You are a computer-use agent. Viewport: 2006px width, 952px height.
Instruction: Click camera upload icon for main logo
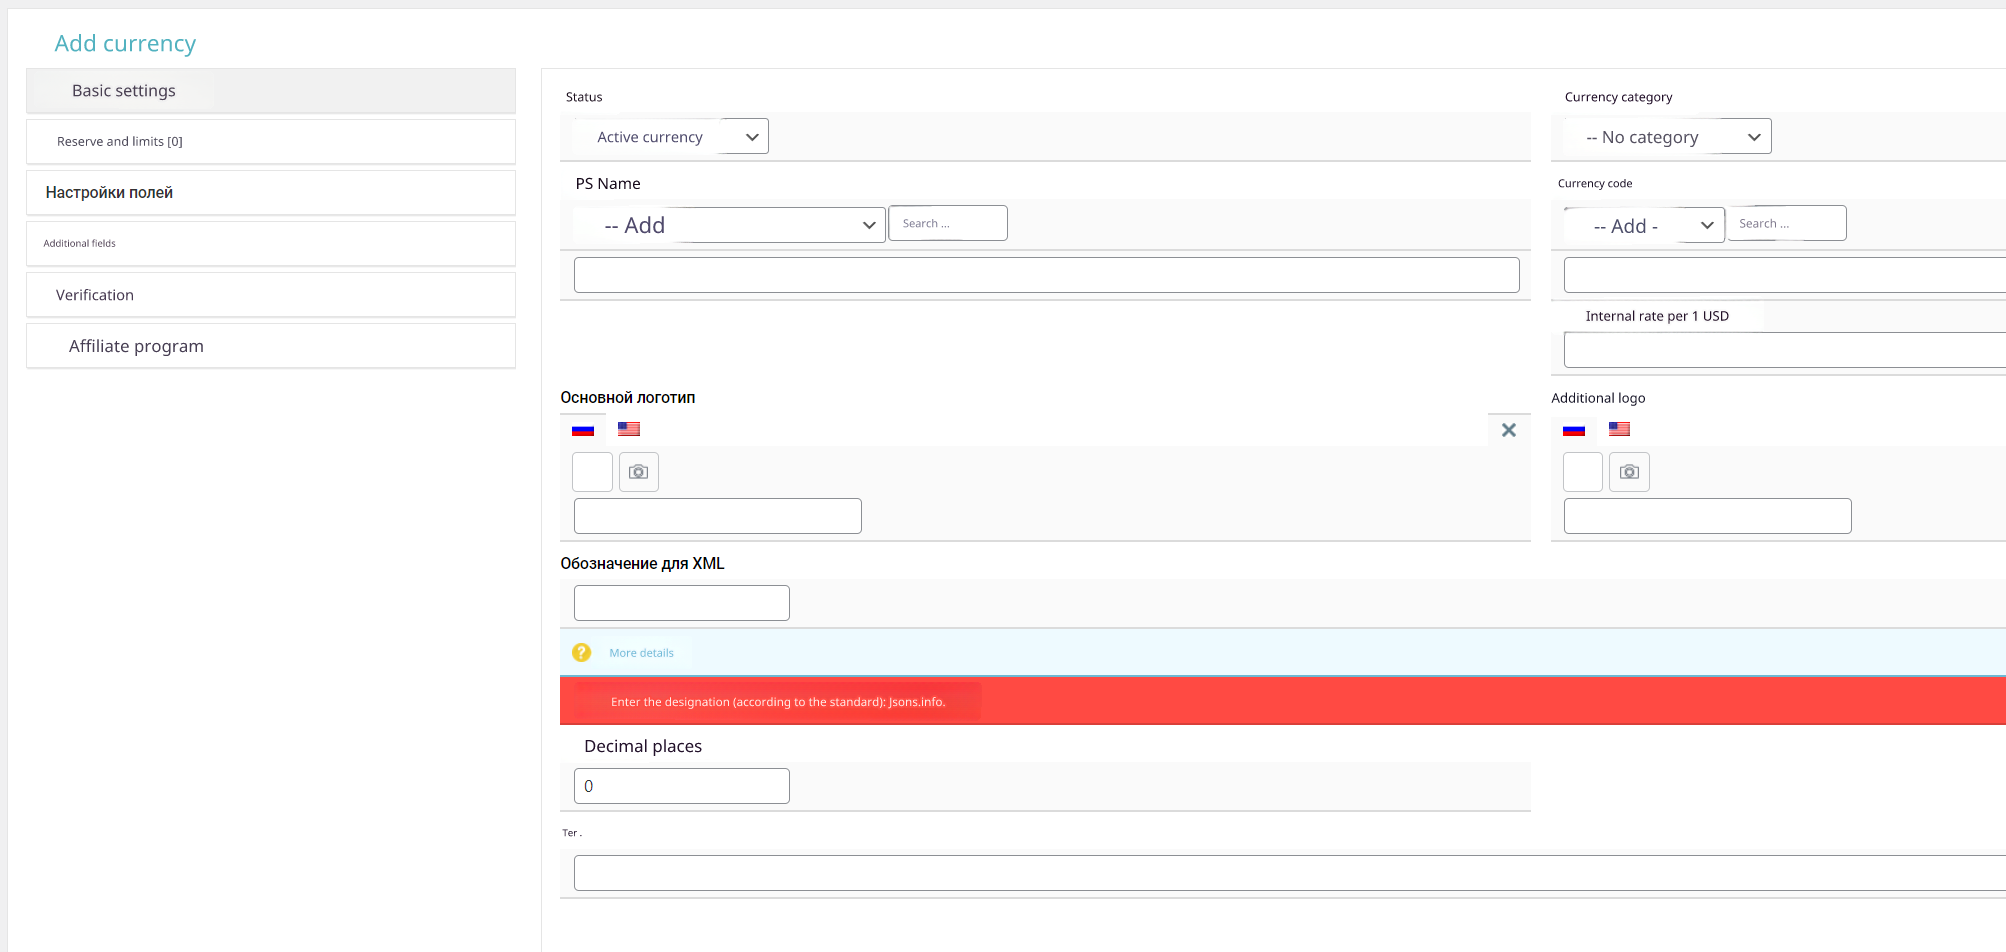(x=639, y=472)
